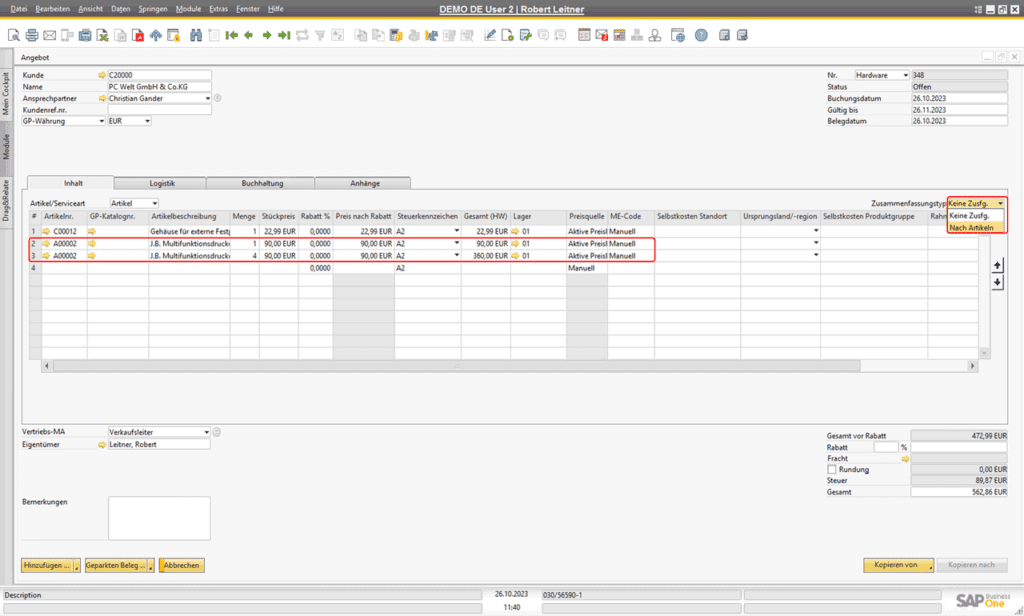Open the Bearbeiten menu
The image size is (1024, 616).
pos(52,8)
